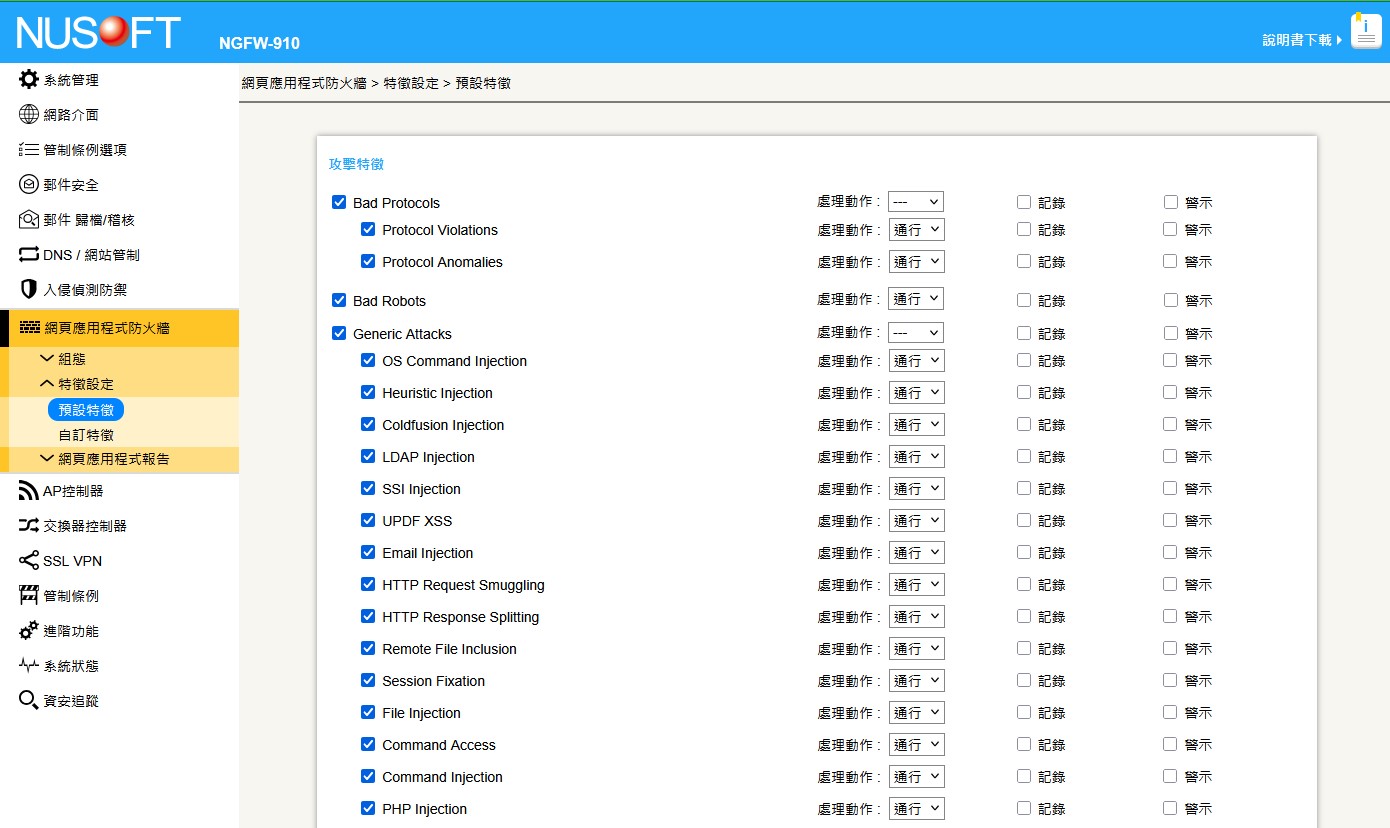Click the double gears icon for 進階功能
1390x828 pixels.
[x=29, y=631]
